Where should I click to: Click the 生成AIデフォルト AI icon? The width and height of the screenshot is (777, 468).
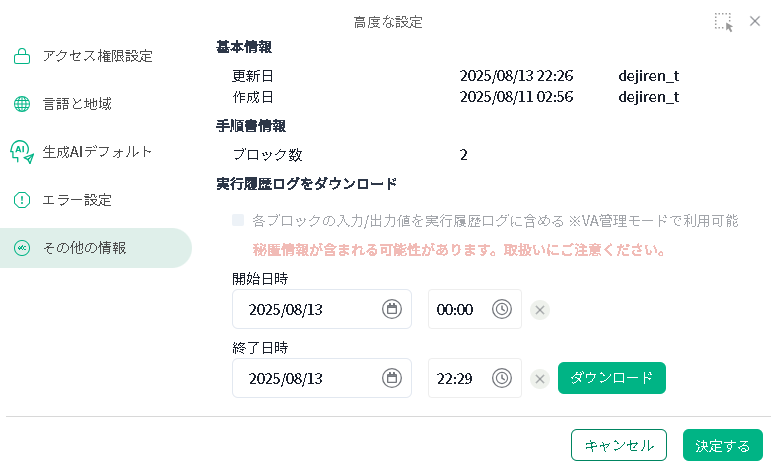[x=22, y=152]
